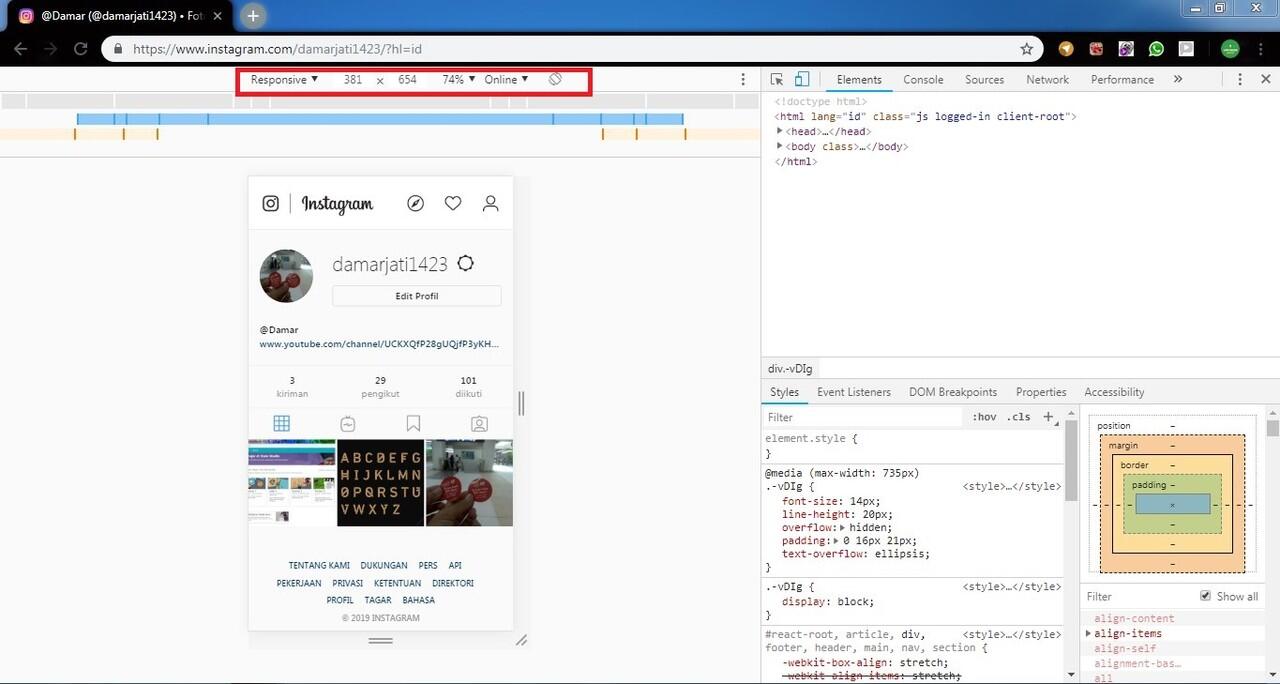Open the red badges photo thumbnail
Image resolution: width=1280 pixels, height=684 pixels.
pyautogui.click(x=469, y=483)
